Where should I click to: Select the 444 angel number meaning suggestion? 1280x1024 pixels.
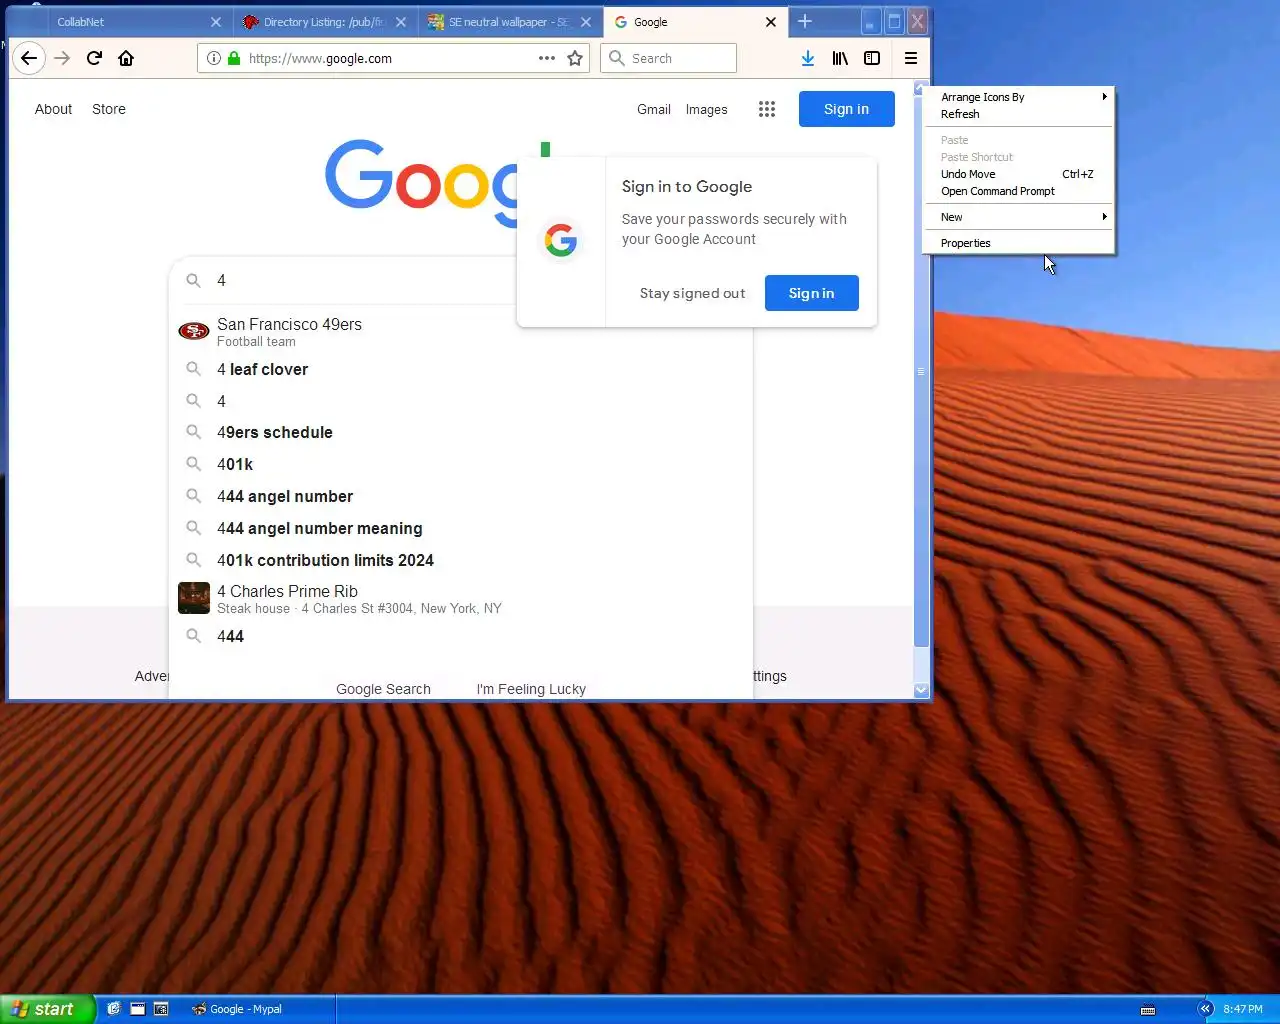[x=461, y=528]
